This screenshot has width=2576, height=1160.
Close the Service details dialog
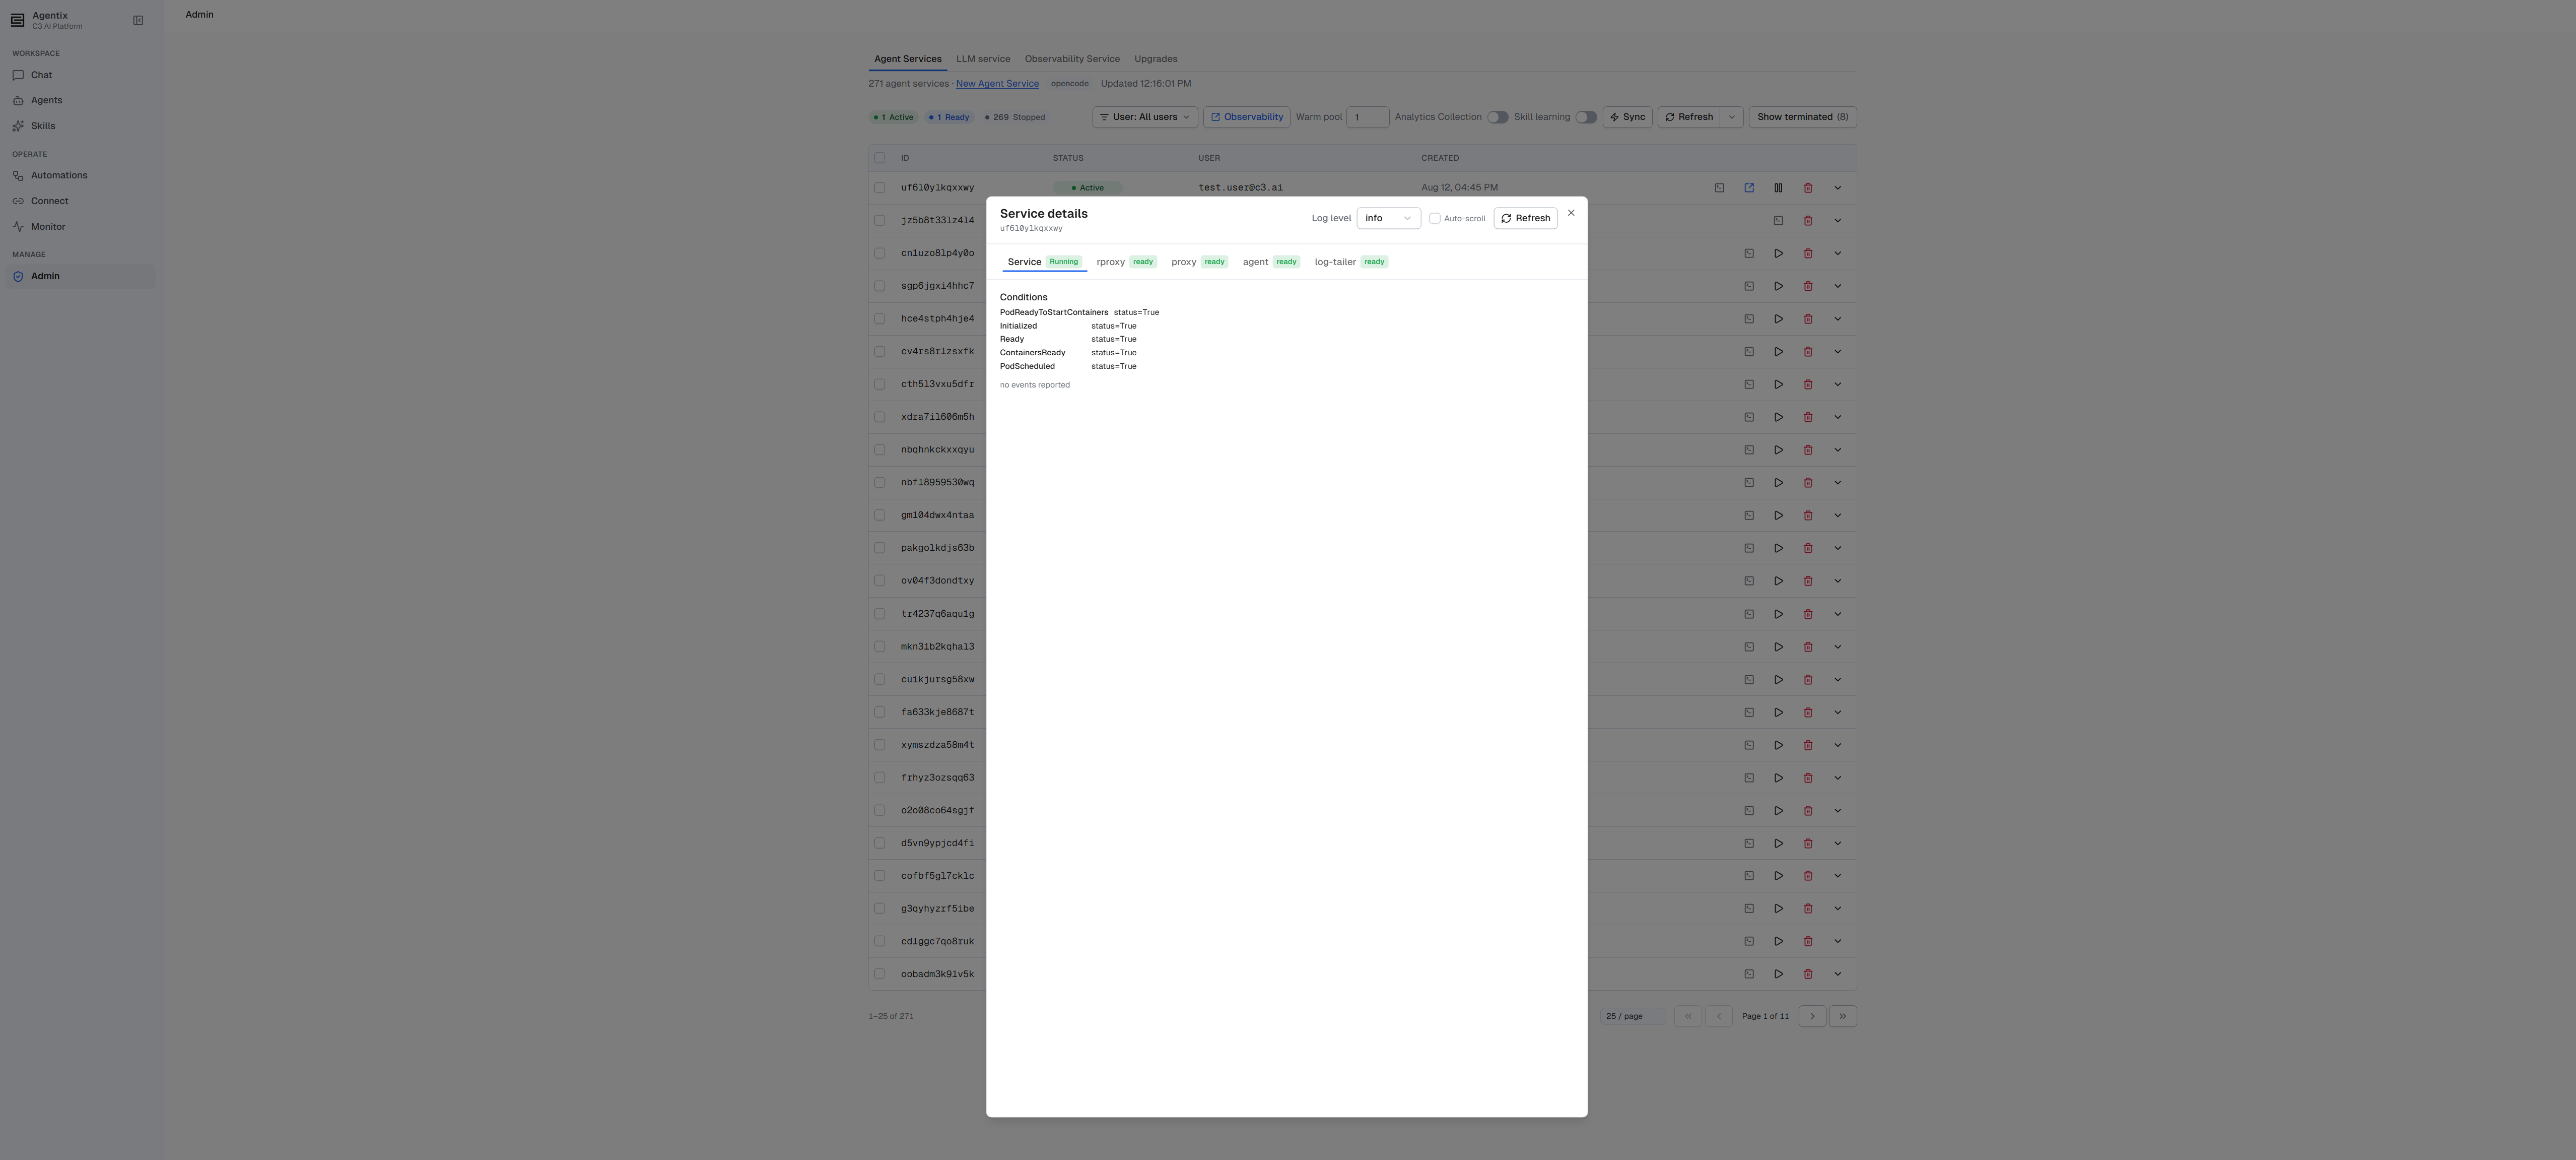(1571, 213)
